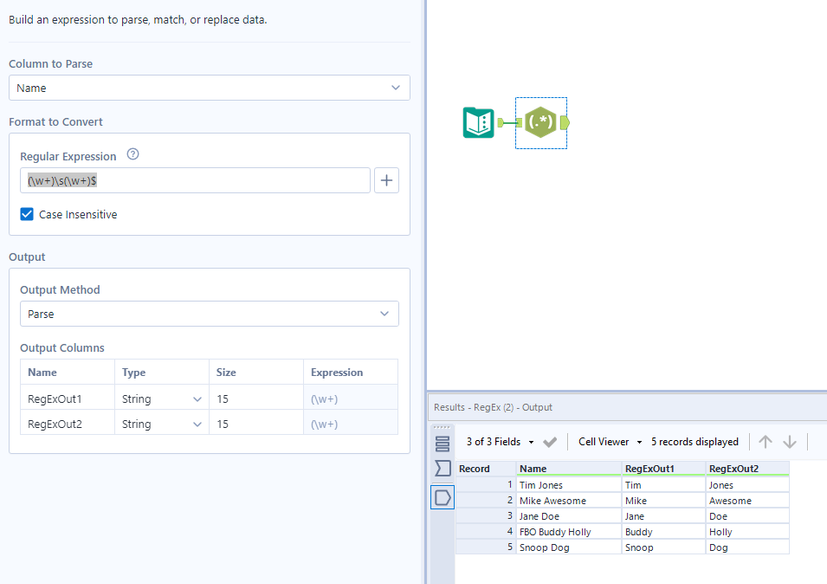
Task: Click the '5 records displayed' text
Action: point(695,442)
